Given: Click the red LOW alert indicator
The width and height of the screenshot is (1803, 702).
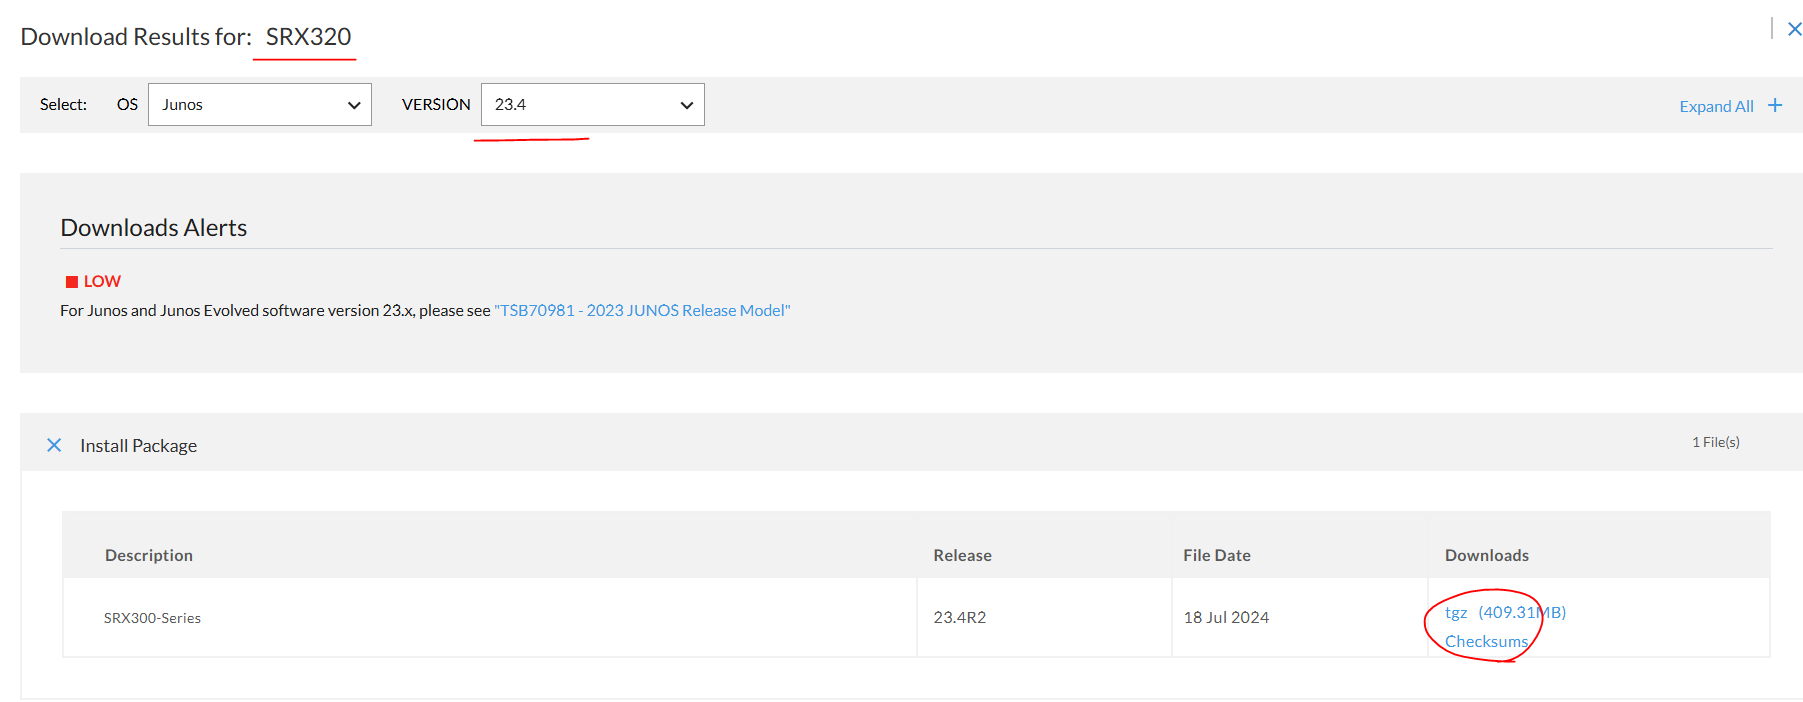Looking at the screenshot, I should pyautogui.click(x=93, y=281).
